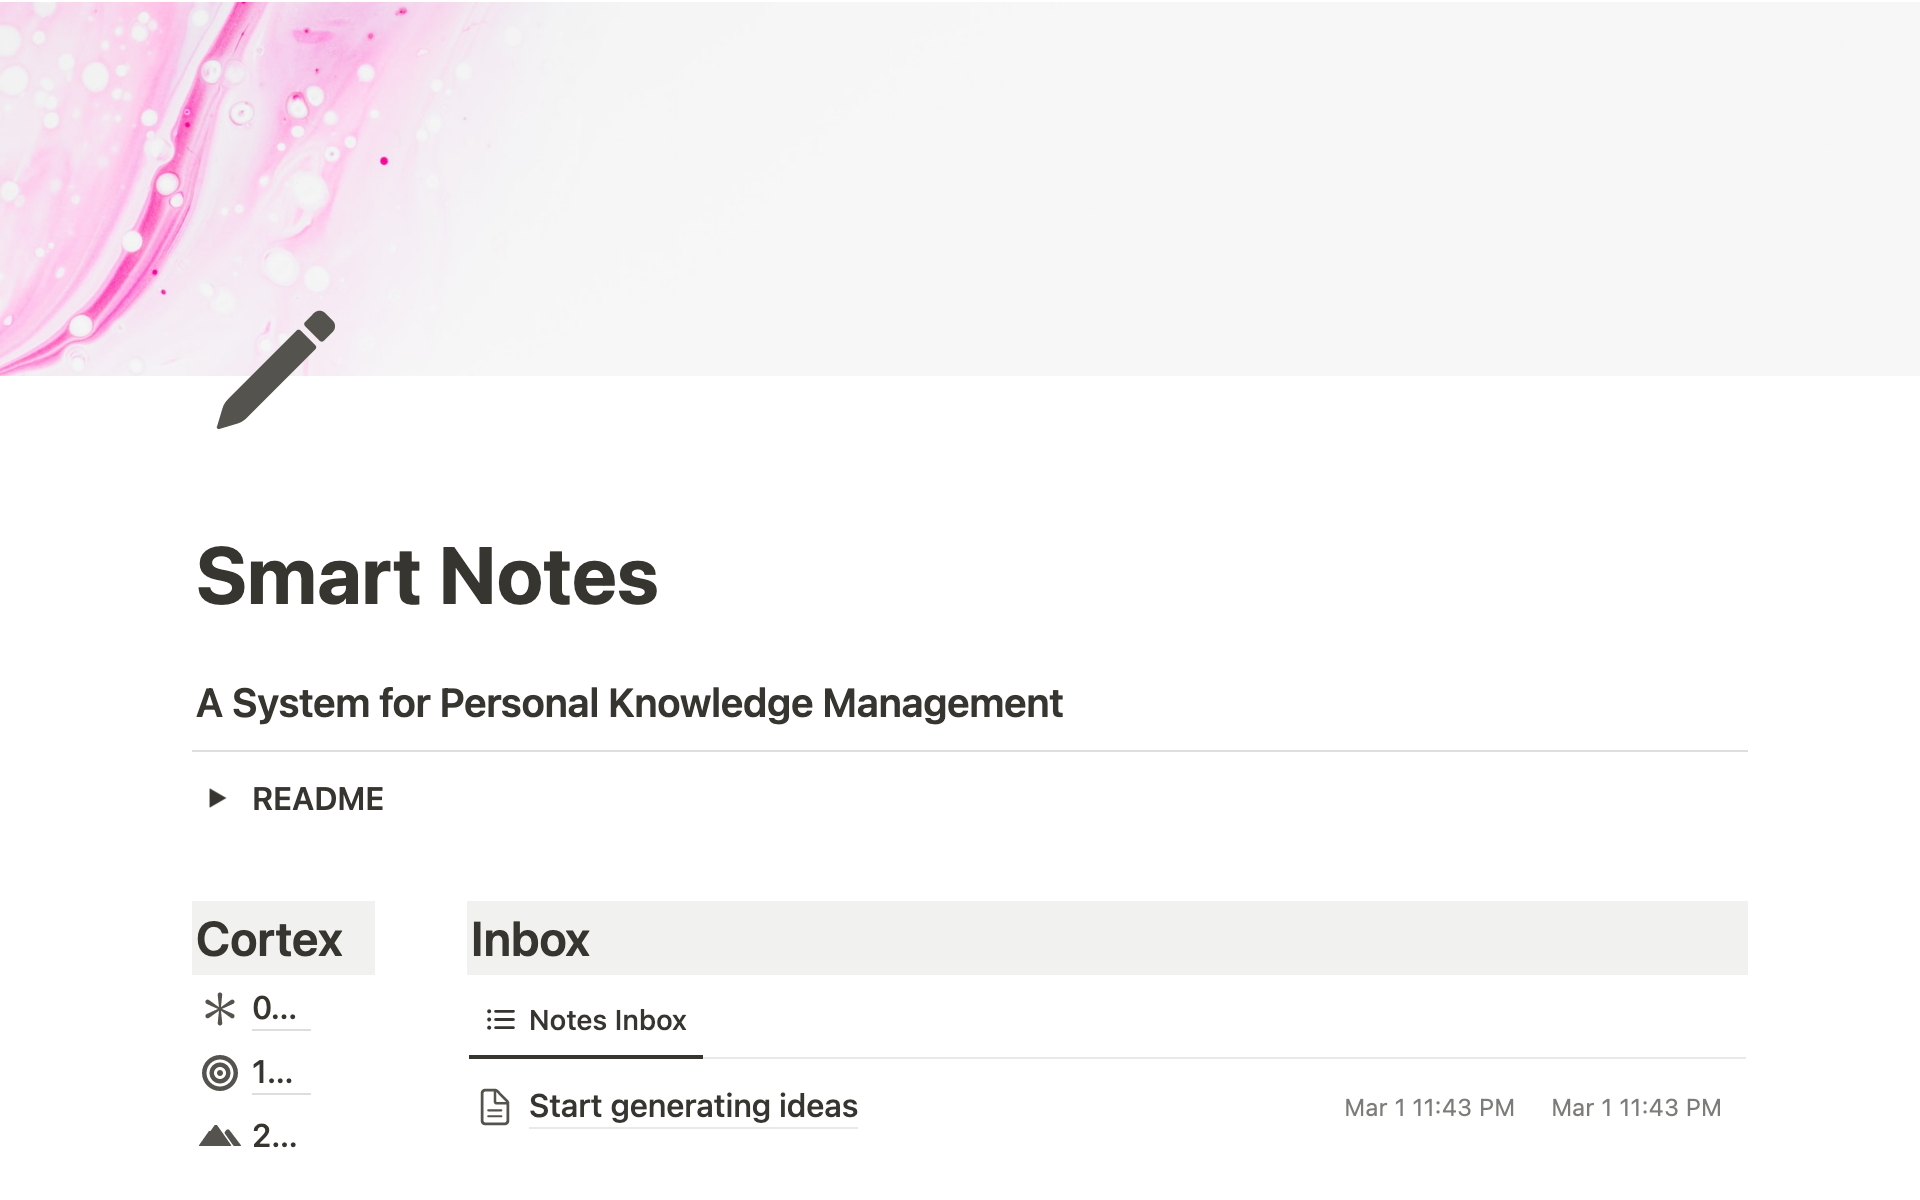Image resolution: width=1920 pixels, height=1200 pixels.
Task: Click the list icon beside Notes Inbox
Action: click(500, 1020)
